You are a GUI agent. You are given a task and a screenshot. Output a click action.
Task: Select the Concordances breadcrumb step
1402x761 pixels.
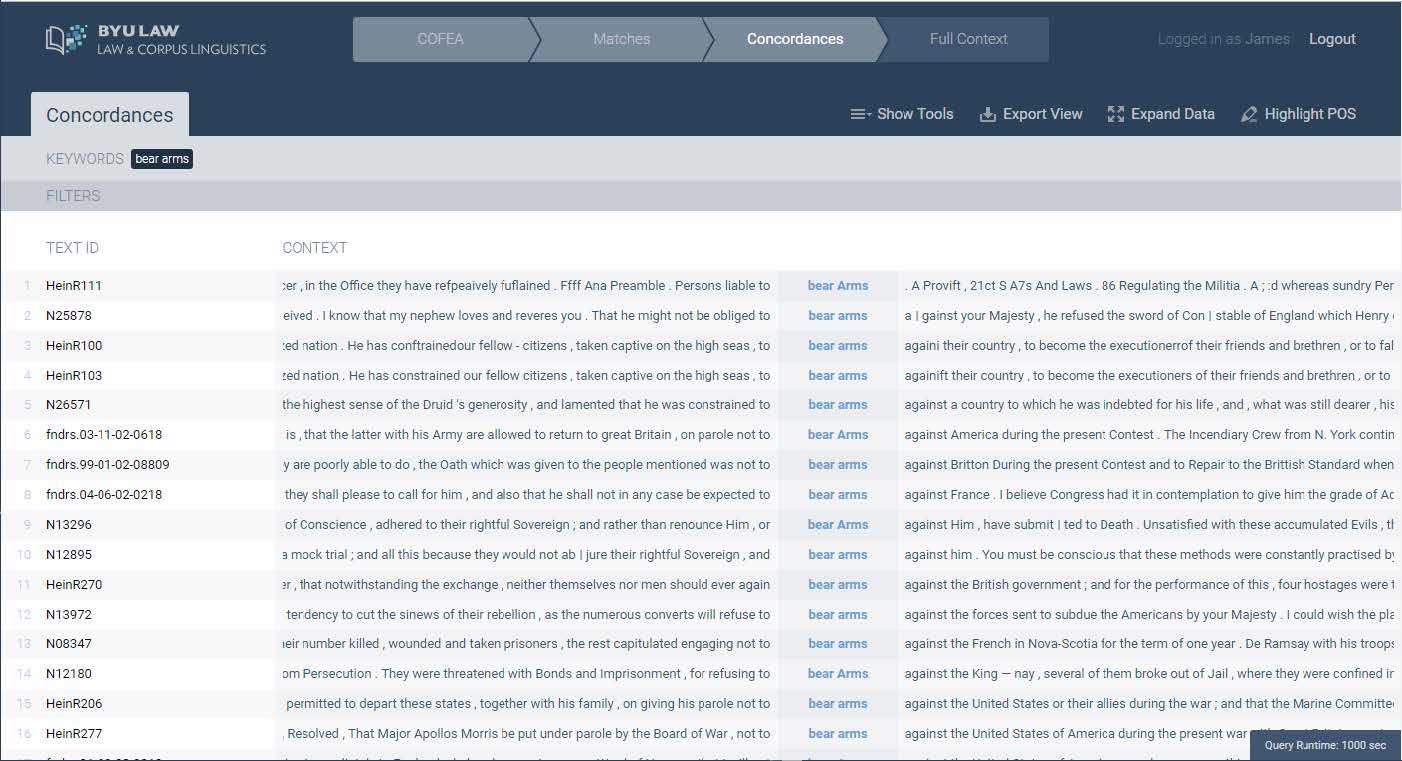point(795,39)
